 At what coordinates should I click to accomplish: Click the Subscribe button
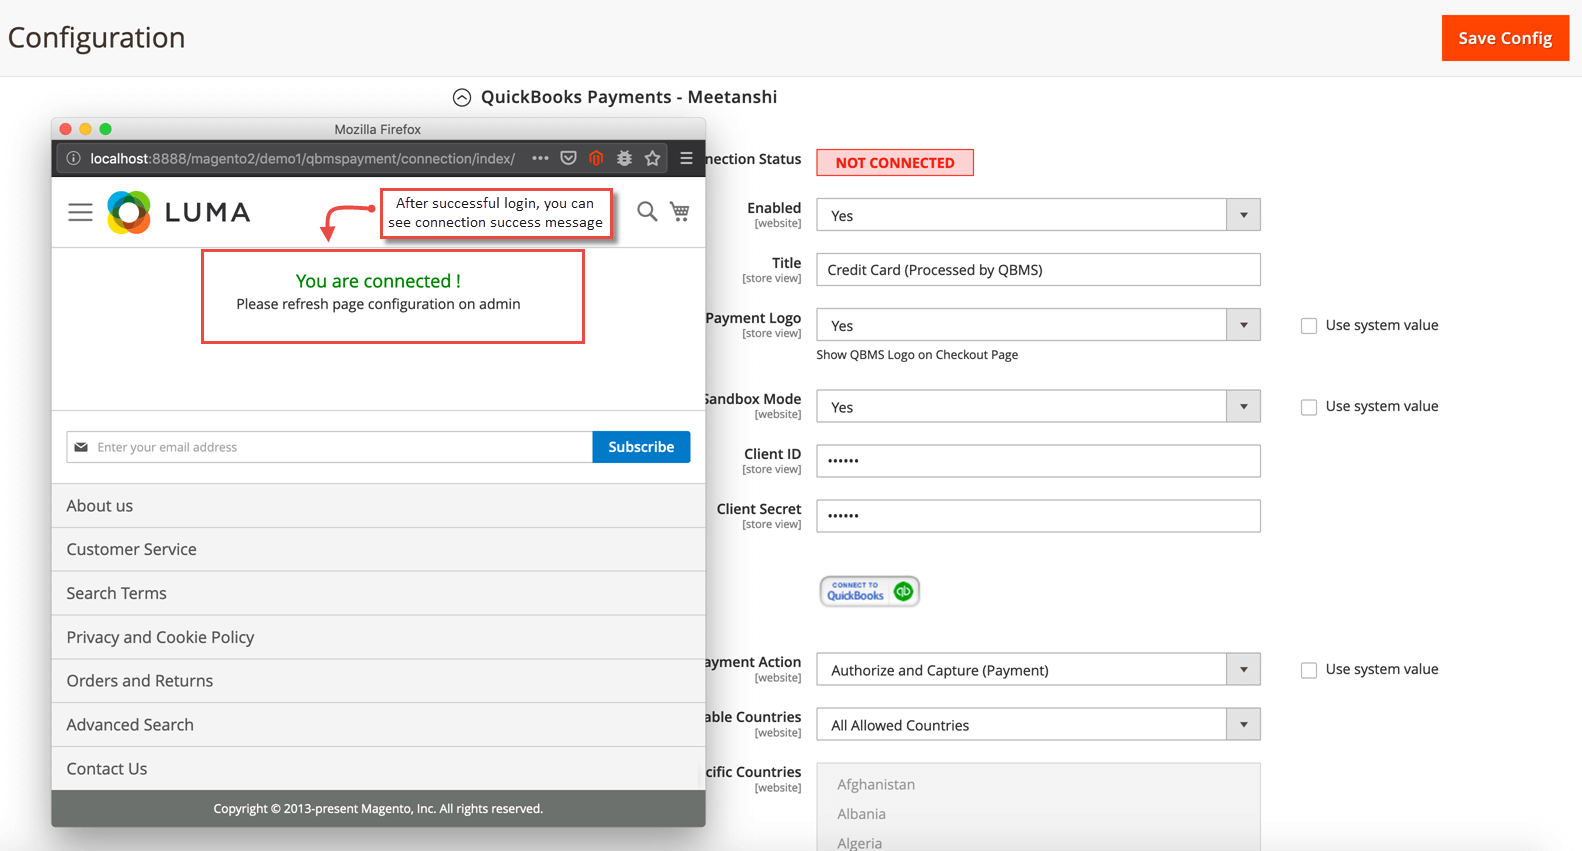[641, 447]
